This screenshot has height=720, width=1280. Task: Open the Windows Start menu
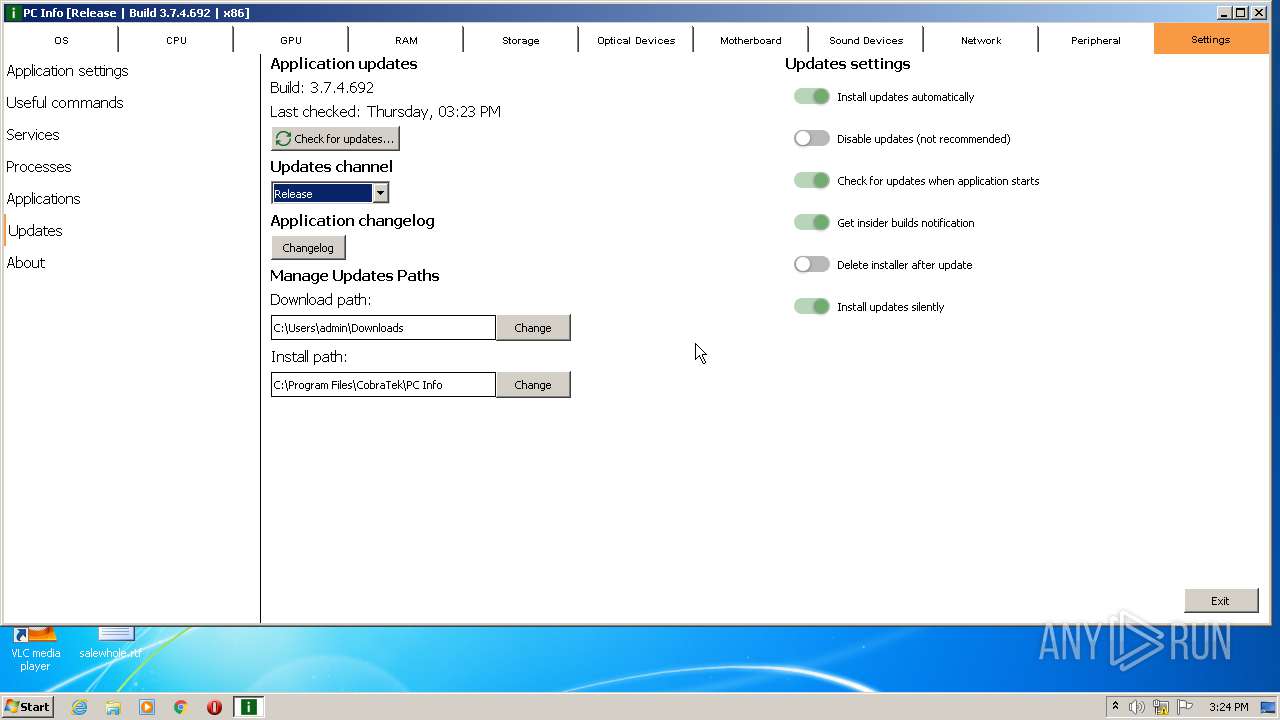[x=27, y=707]
